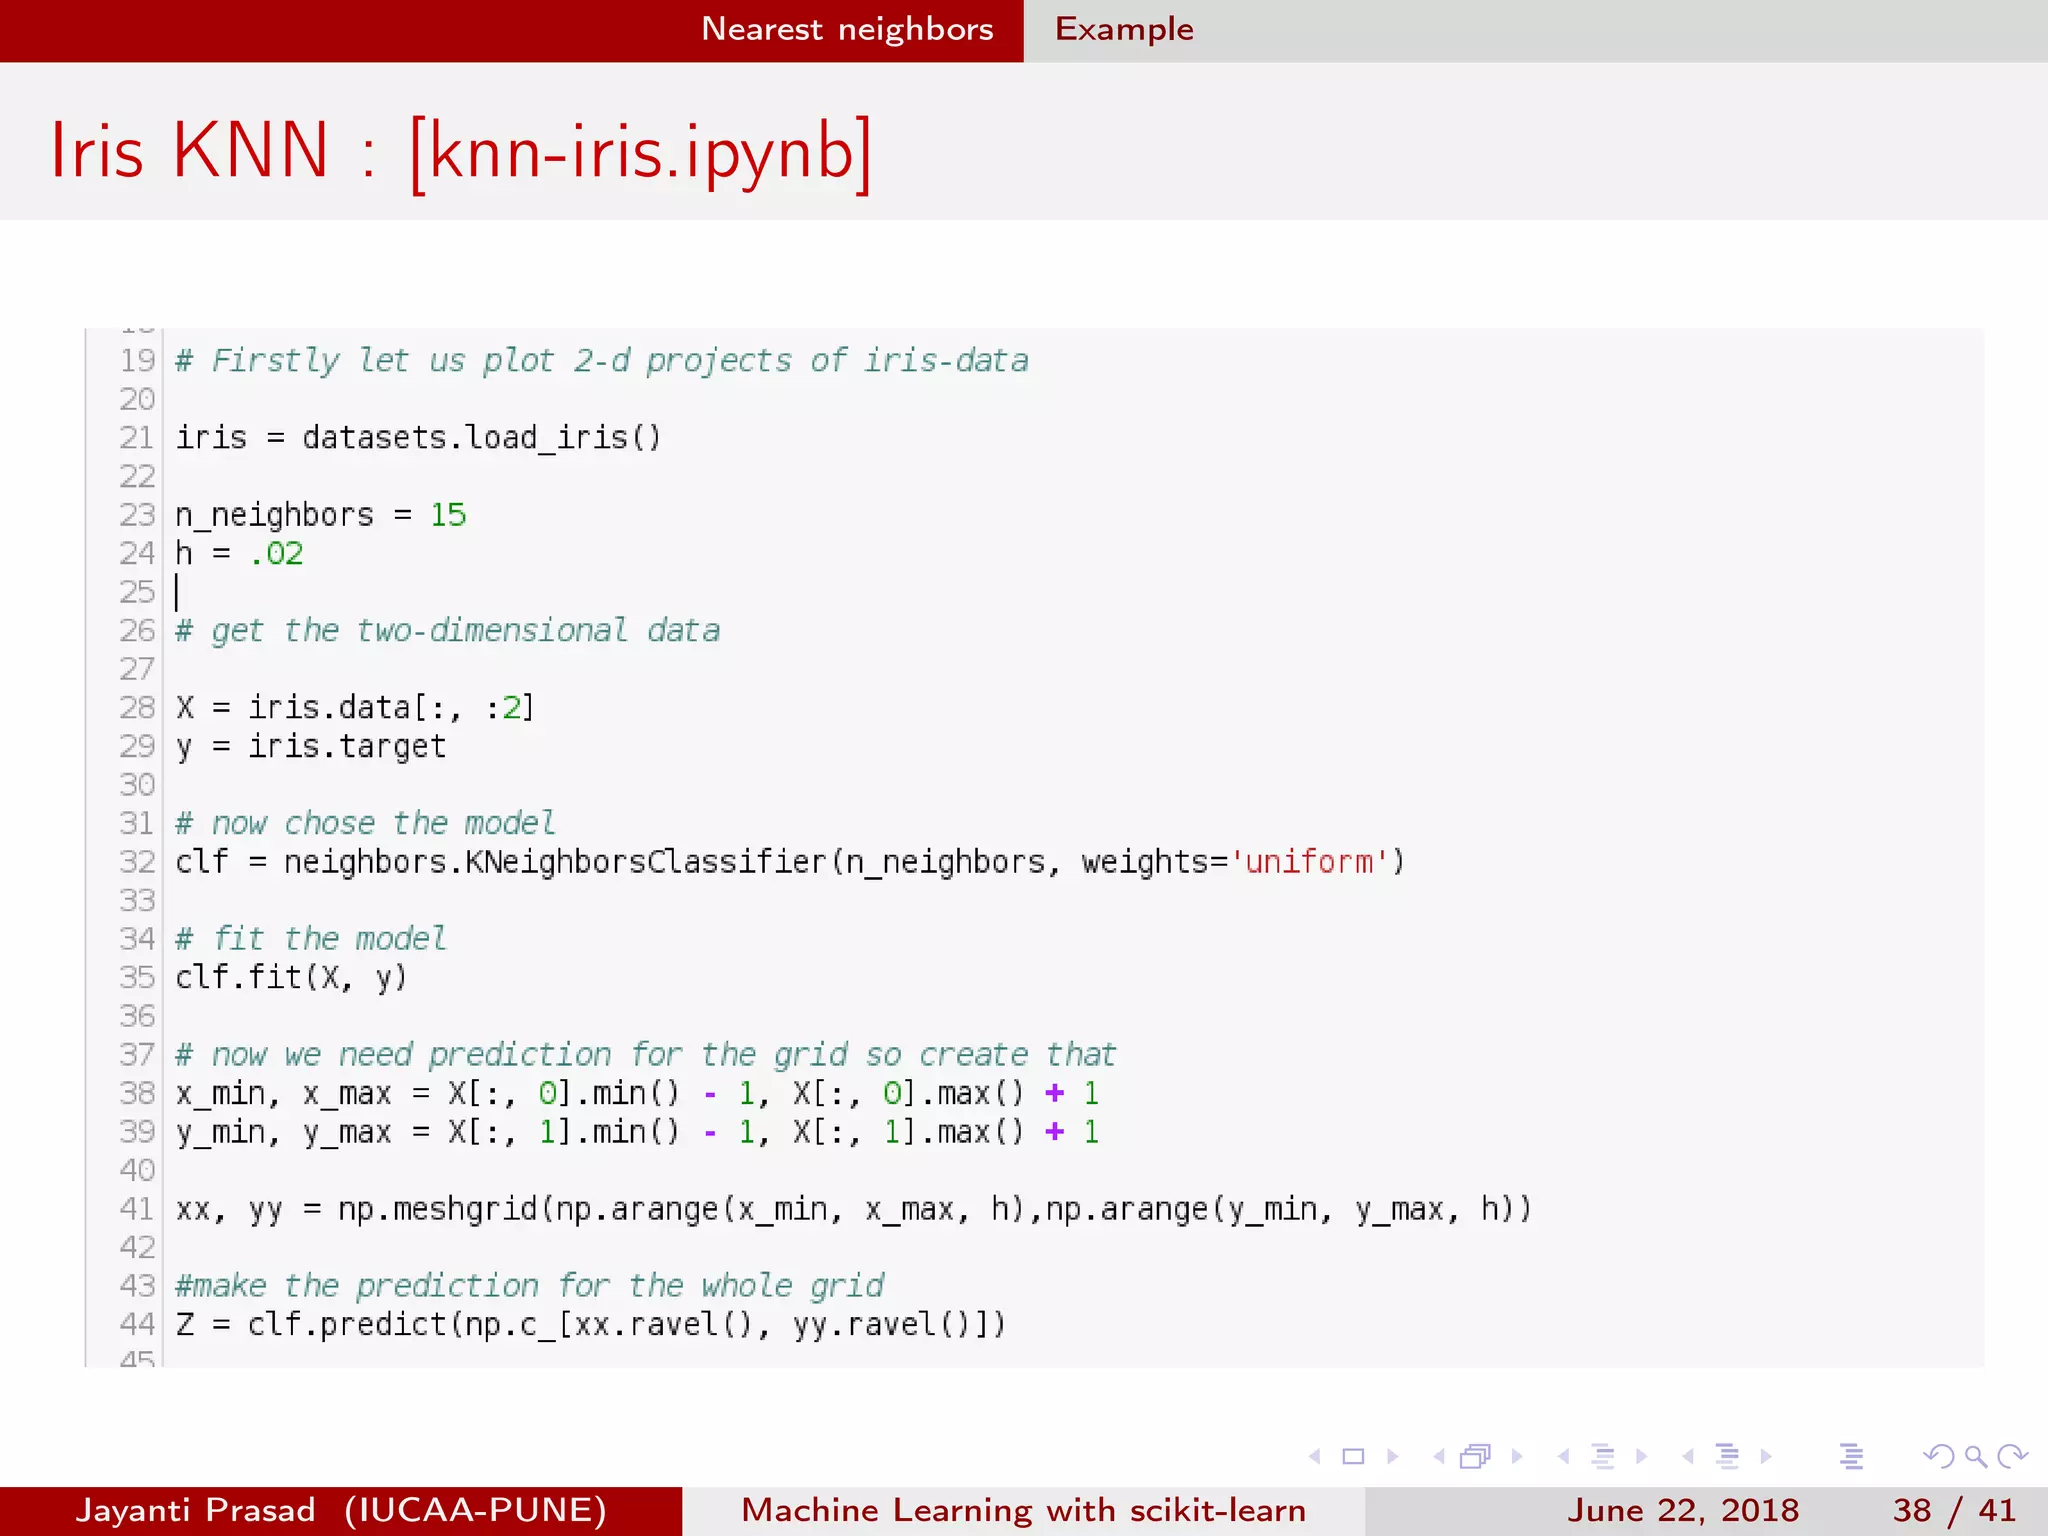Click the go-back curved arrow icon
Image resolution: width=2048 pixels, height=1536 pixels.
pyautogui.click(x=1938, y=1457)
